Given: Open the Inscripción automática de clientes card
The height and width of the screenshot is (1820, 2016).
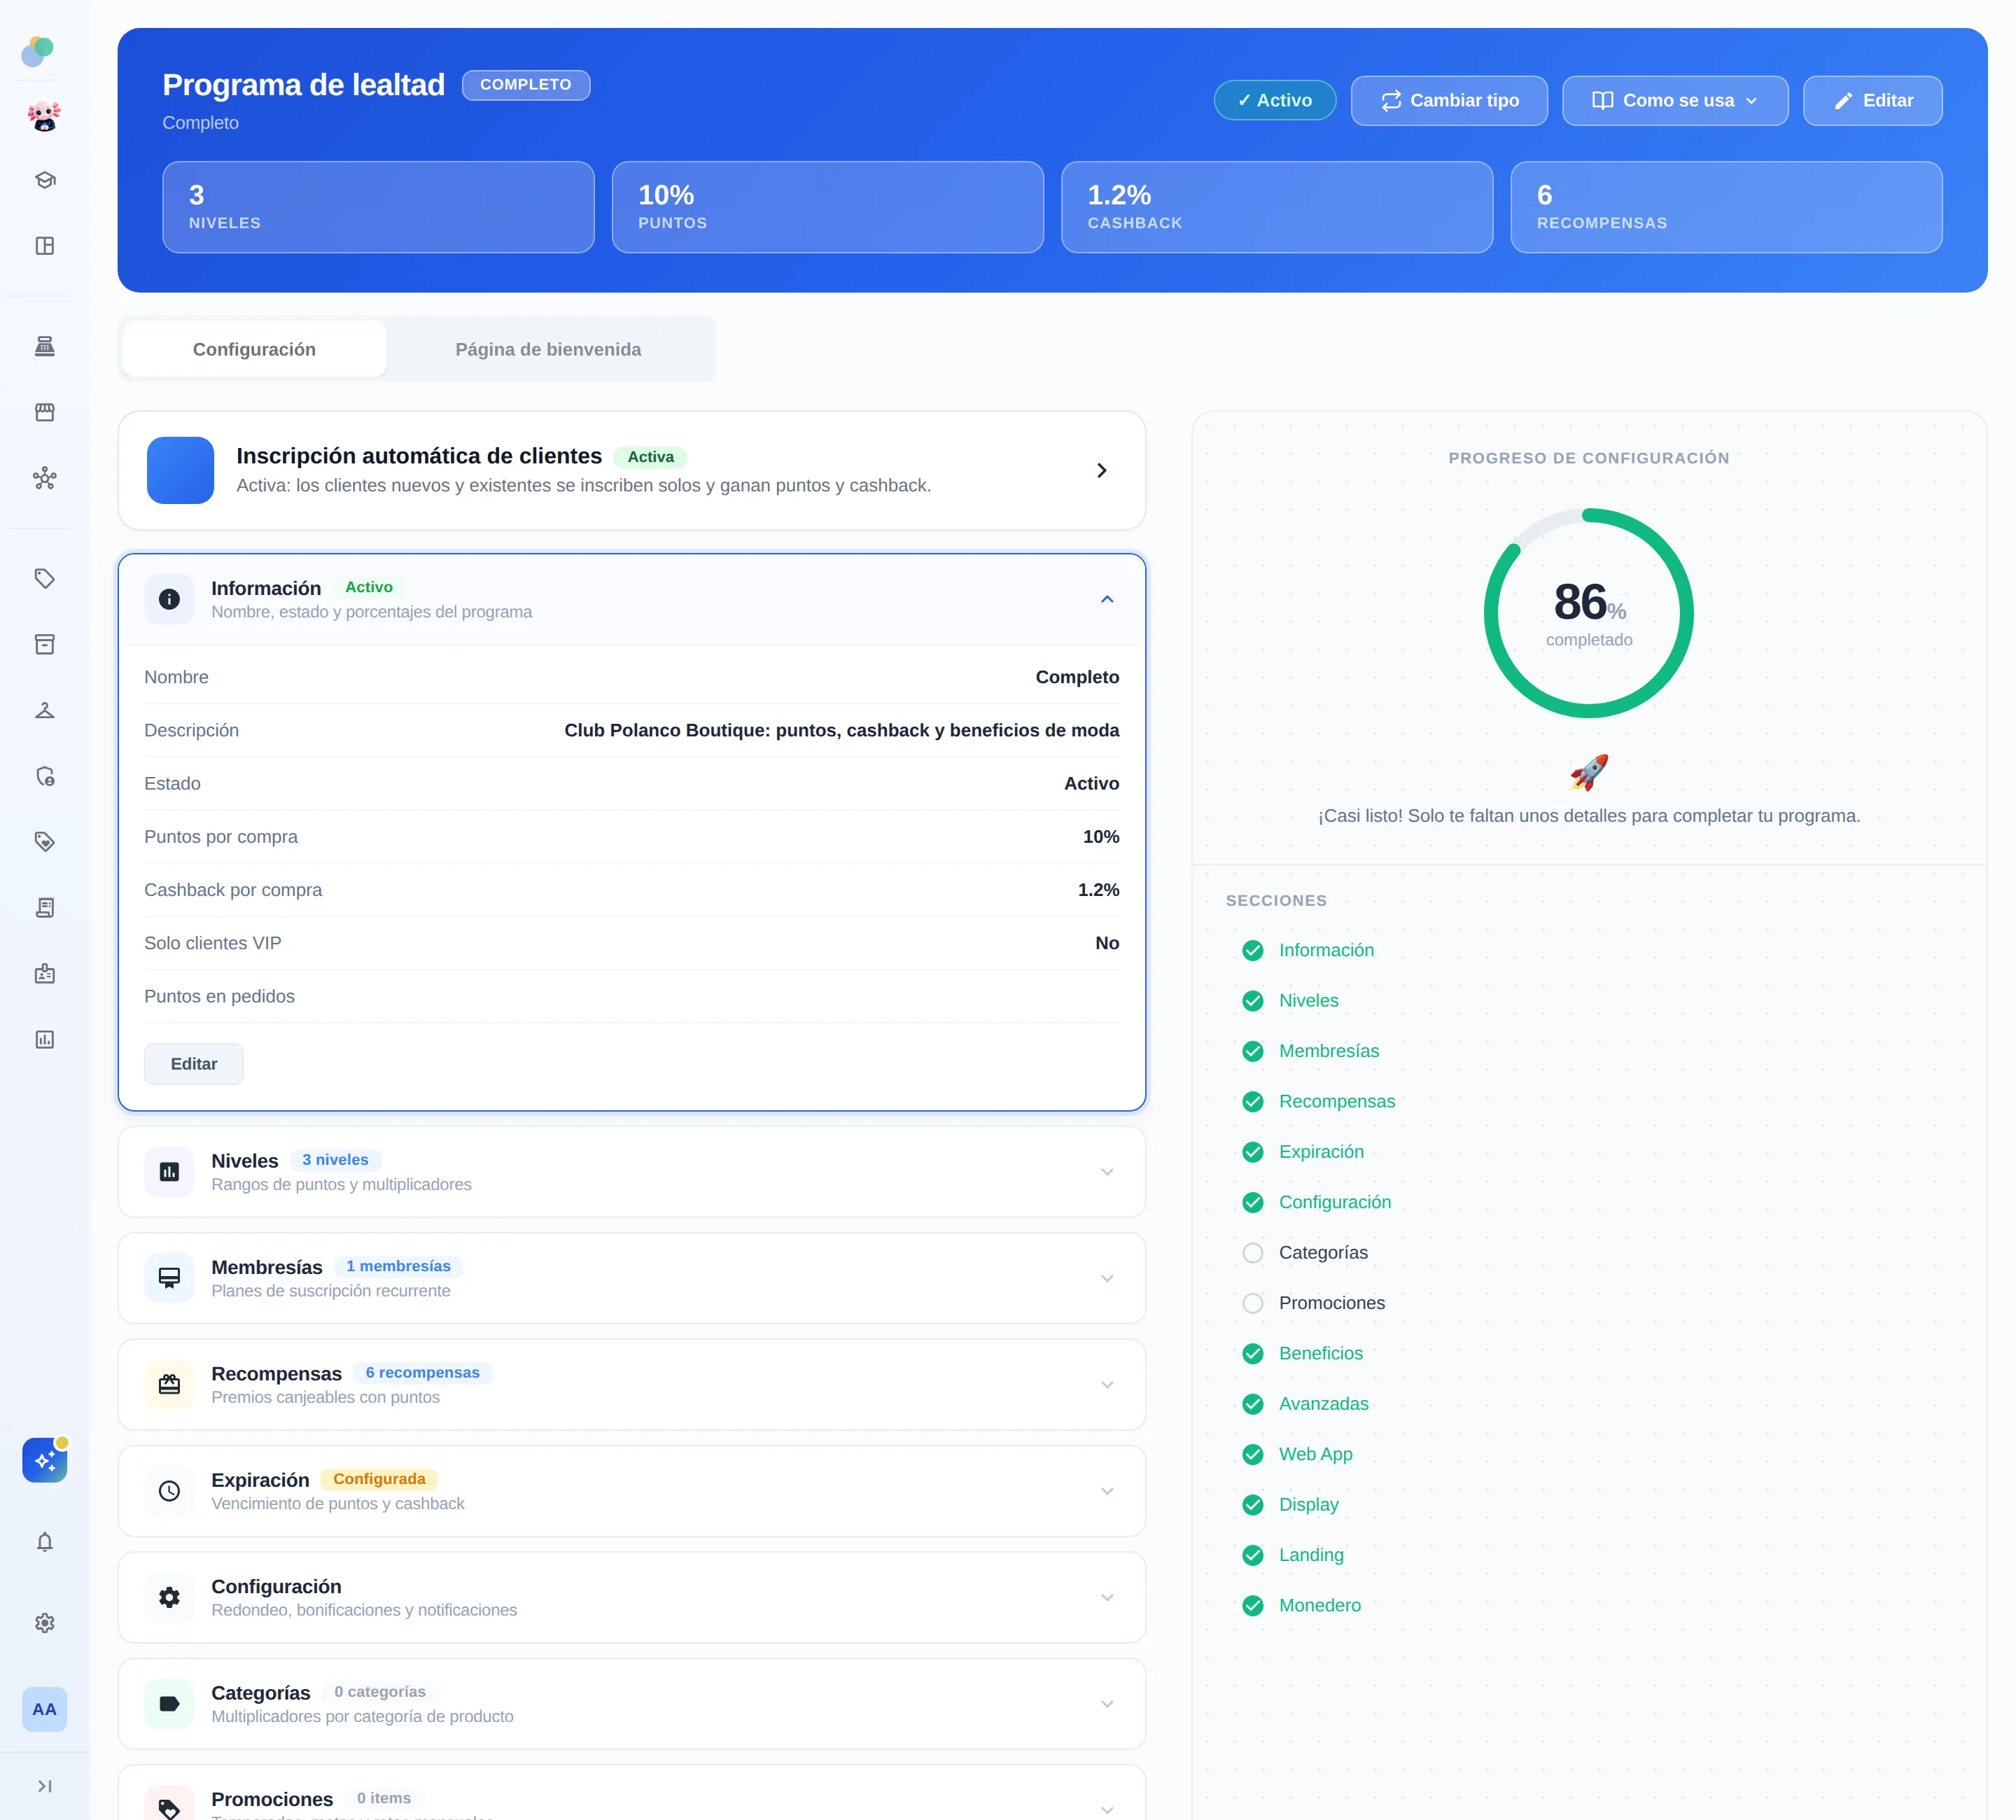Looking at the screenshot, I should click(x=632, y=470).
